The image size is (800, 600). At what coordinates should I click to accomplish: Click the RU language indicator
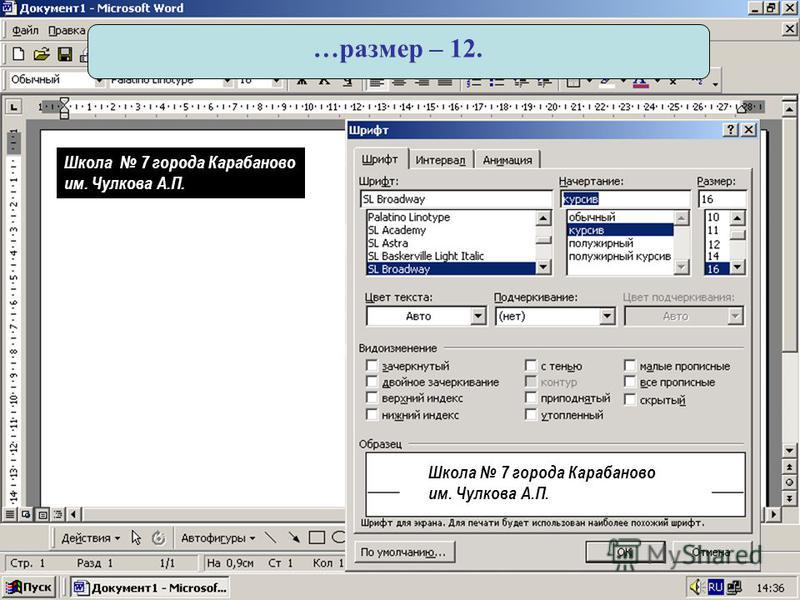[715, 587]
